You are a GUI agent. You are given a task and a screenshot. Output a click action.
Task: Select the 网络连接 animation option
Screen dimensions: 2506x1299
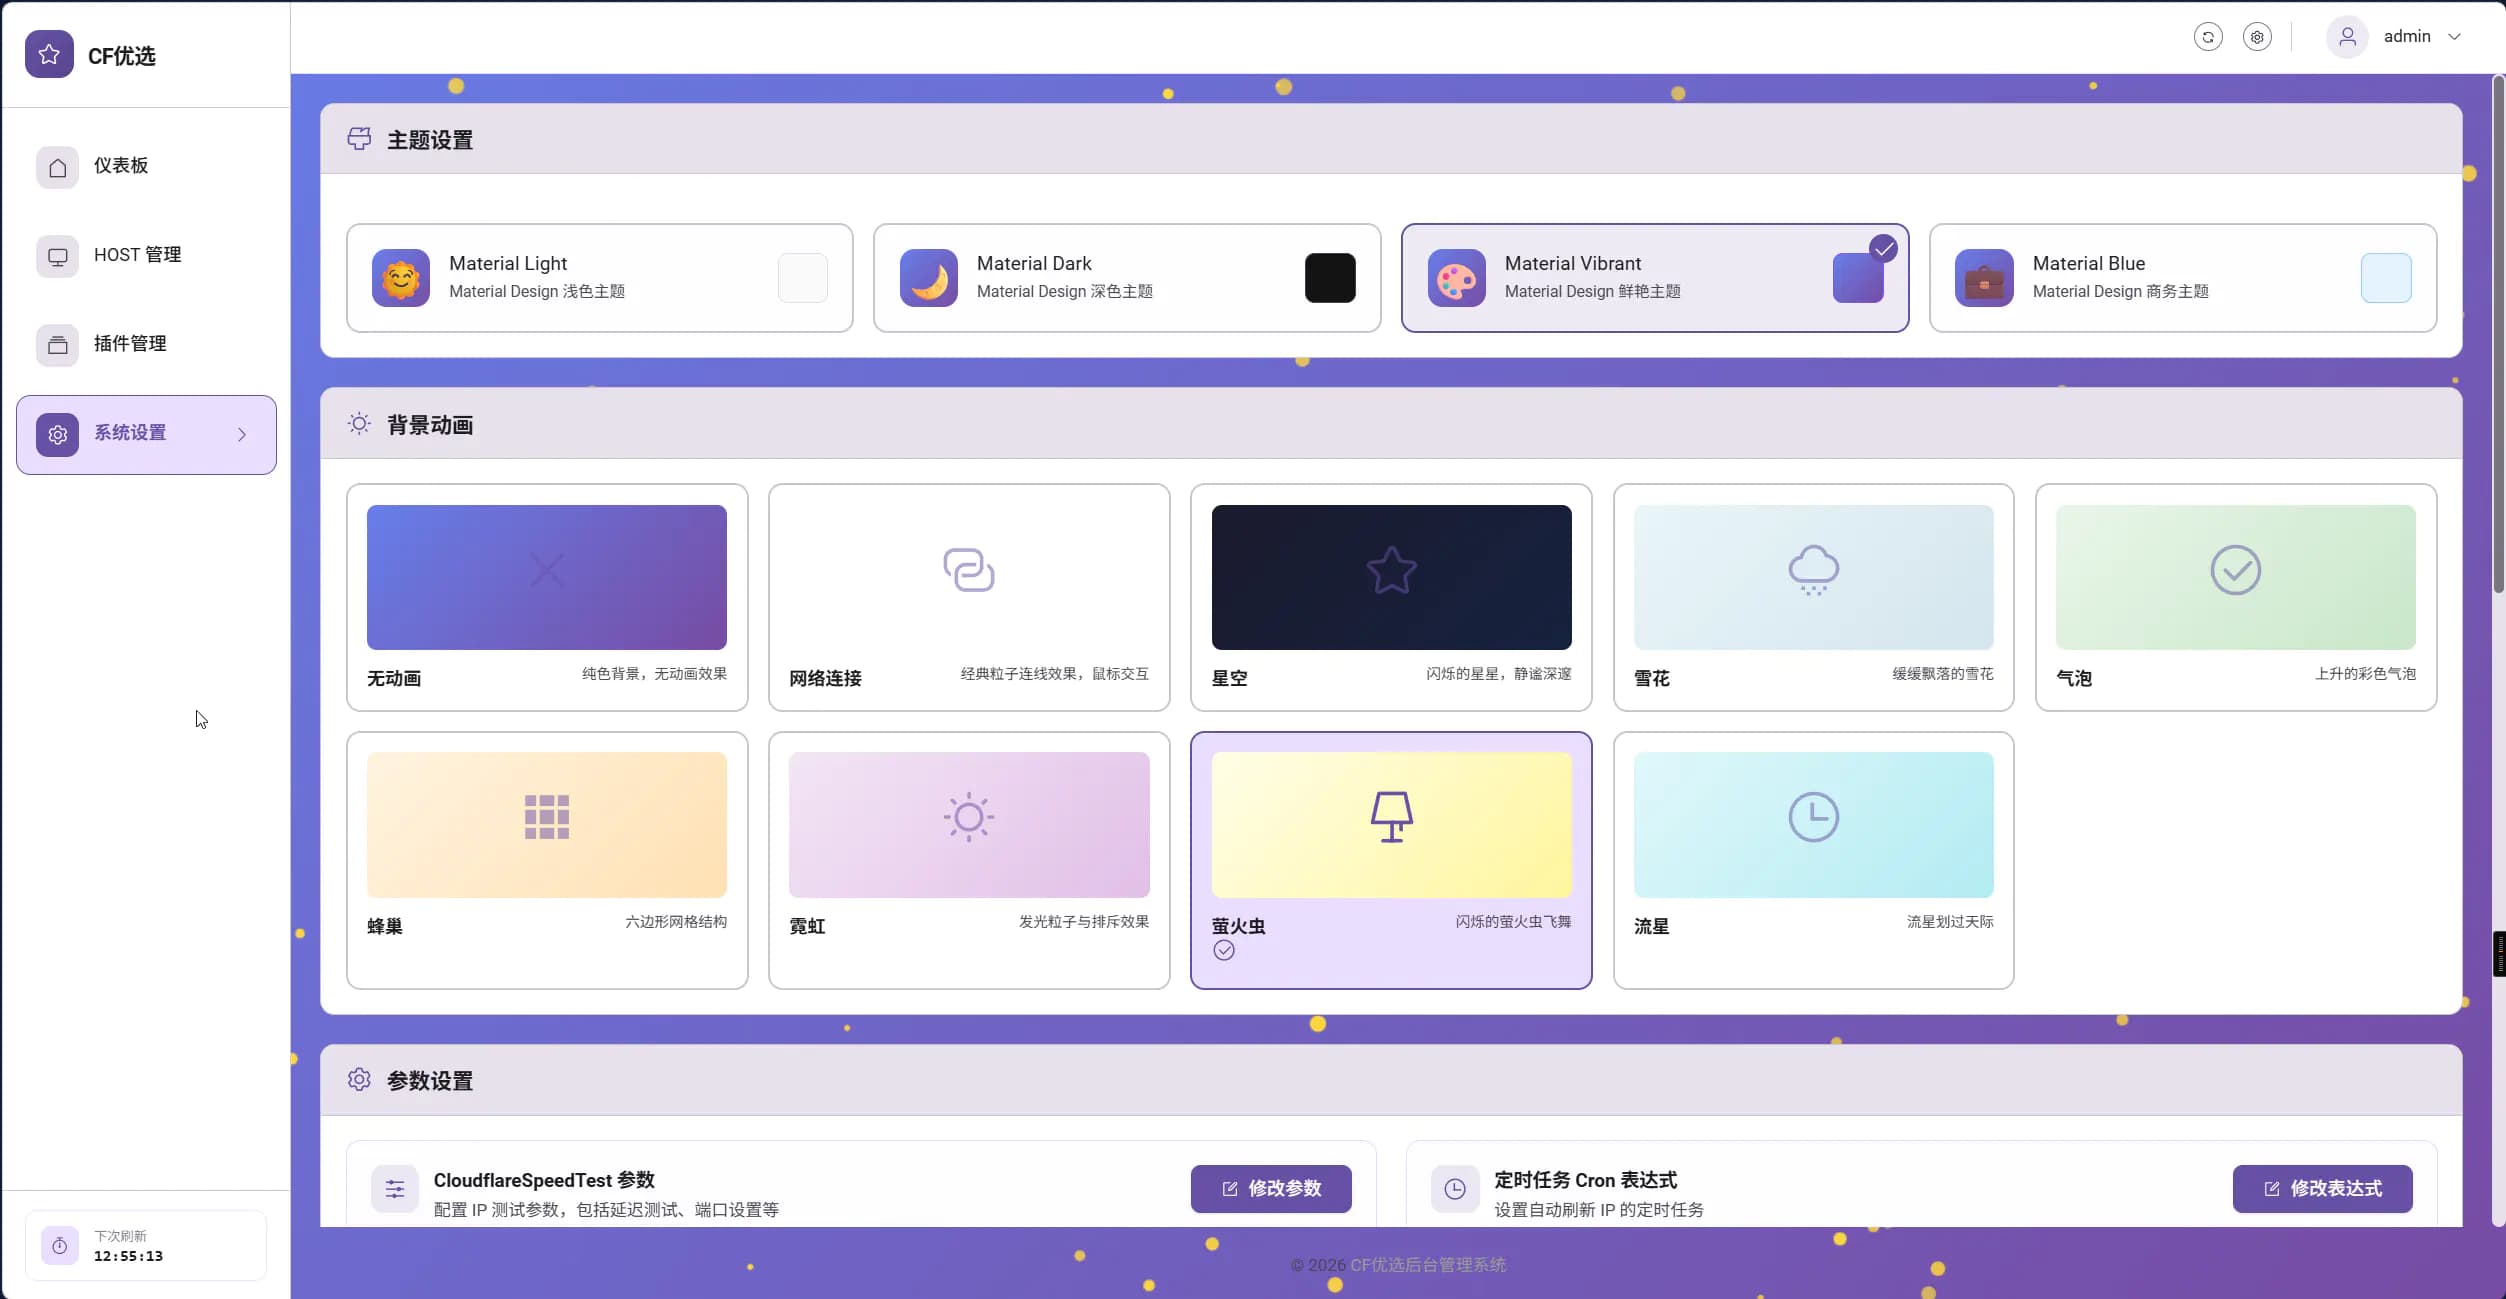click(x=969, y=597)
